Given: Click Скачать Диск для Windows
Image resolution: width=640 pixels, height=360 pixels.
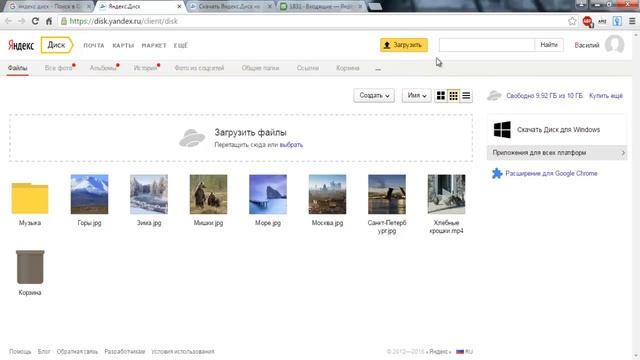Looking at the screenshot, I should [x=558, y=130].
